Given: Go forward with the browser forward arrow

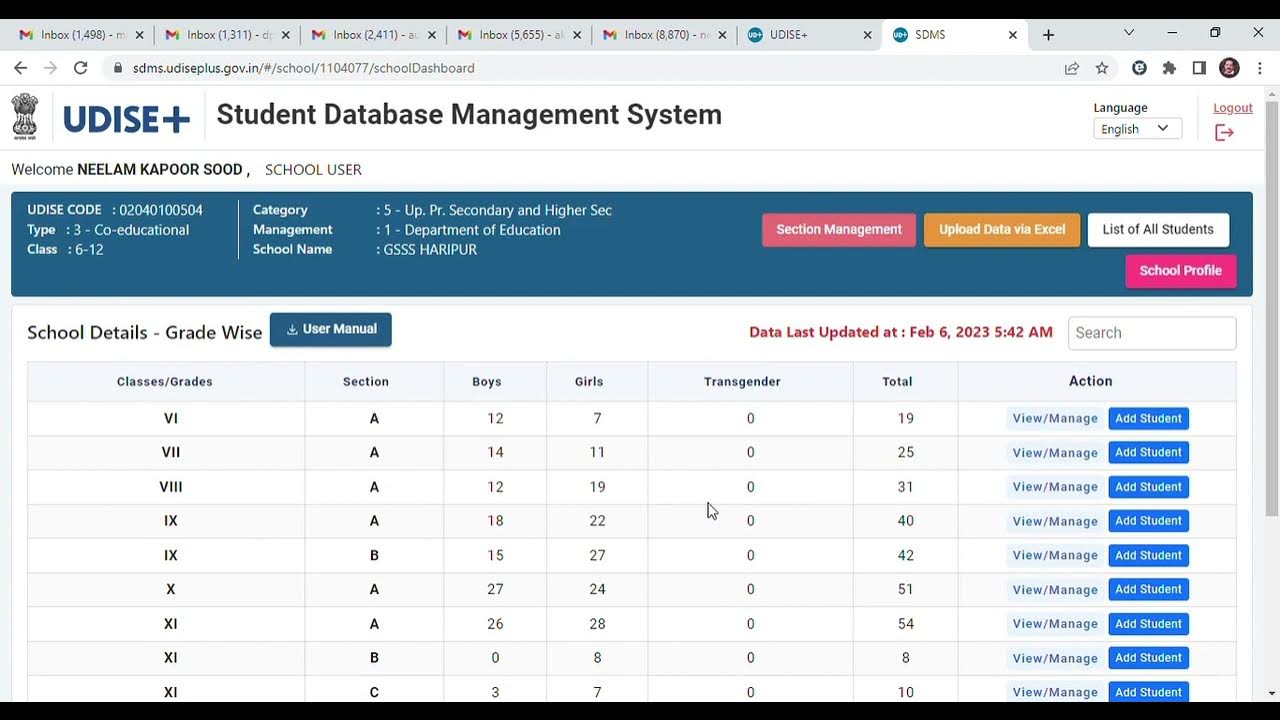Looking at the screenshot, I should coord(50,68).
